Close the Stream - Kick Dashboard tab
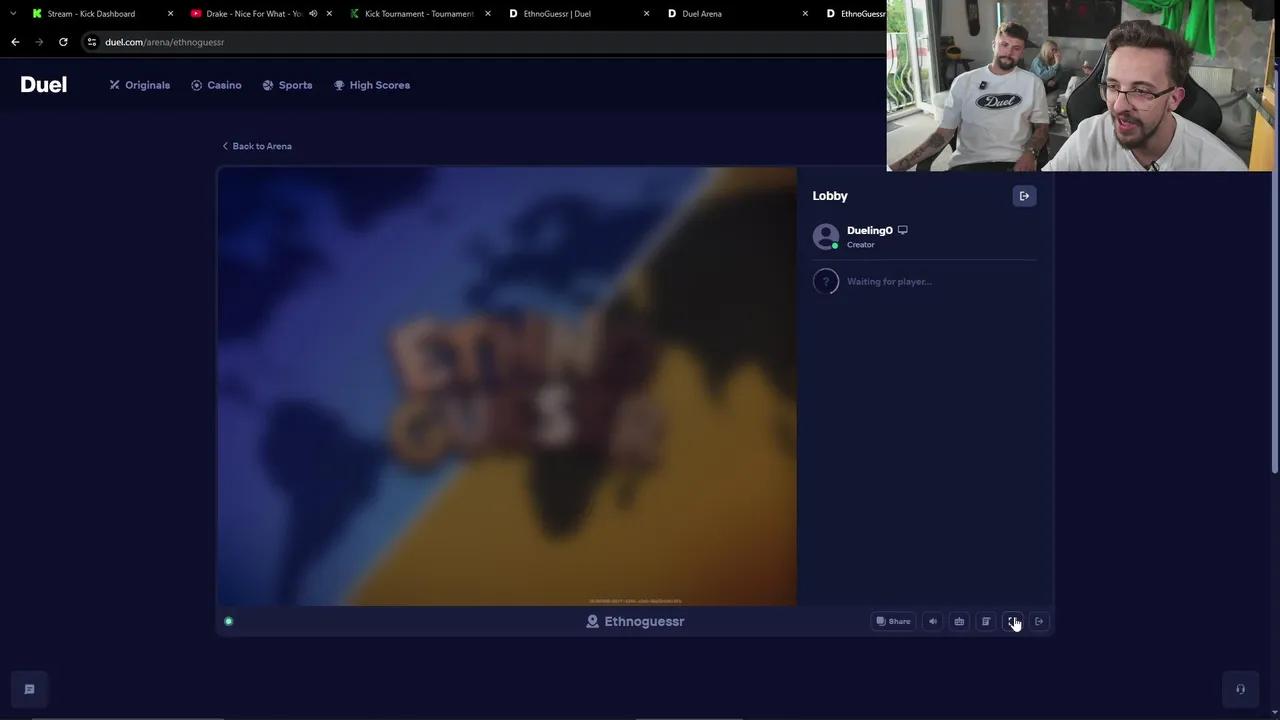Screen dimensions: 1280x720 [170, 14]
